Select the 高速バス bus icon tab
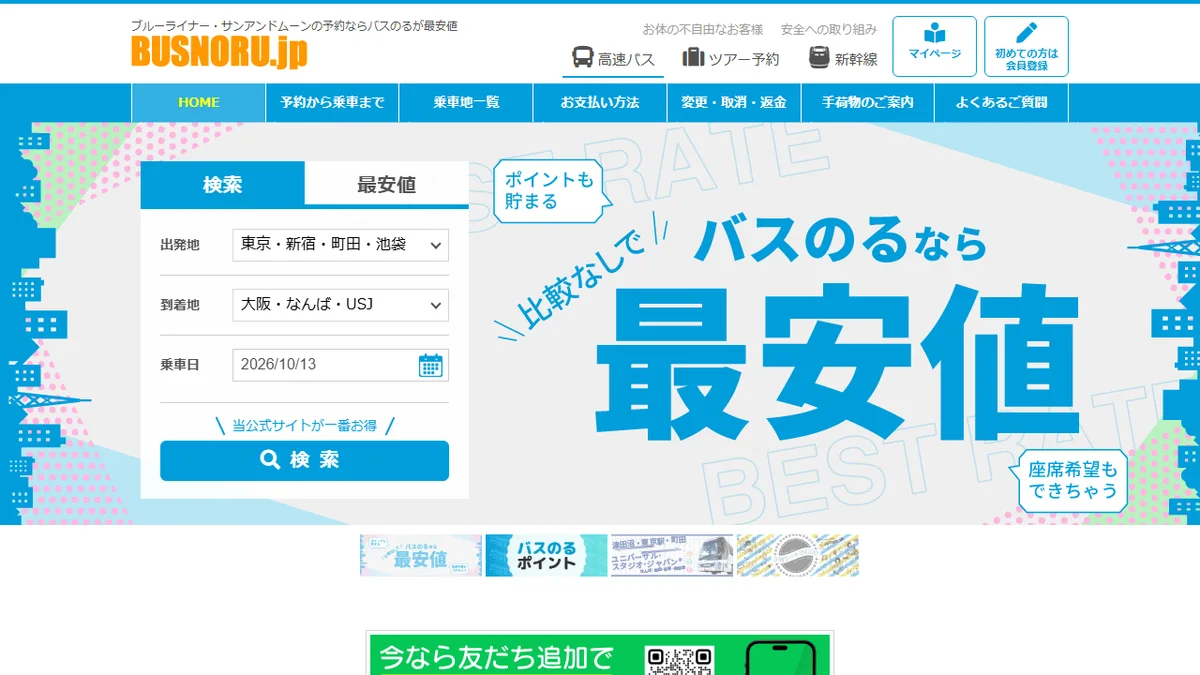 (613, 59)
